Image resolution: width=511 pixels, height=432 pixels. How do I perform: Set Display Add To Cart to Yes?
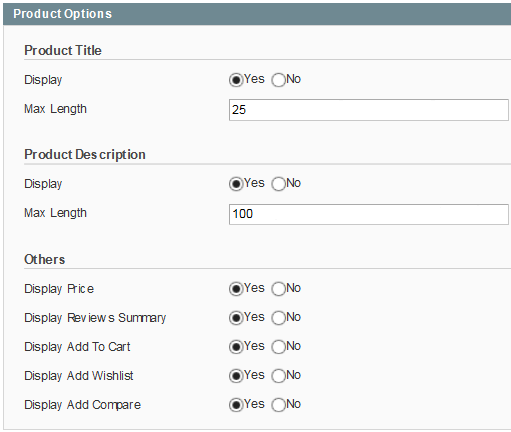[x=236, y=347]
